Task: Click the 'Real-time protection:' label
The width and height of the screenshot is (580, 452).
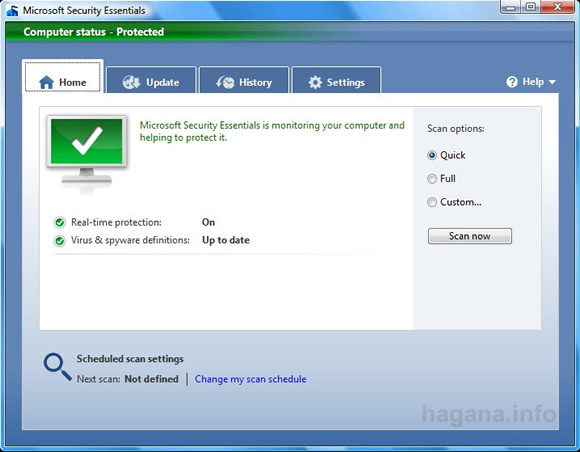Action: coord(116,222)
